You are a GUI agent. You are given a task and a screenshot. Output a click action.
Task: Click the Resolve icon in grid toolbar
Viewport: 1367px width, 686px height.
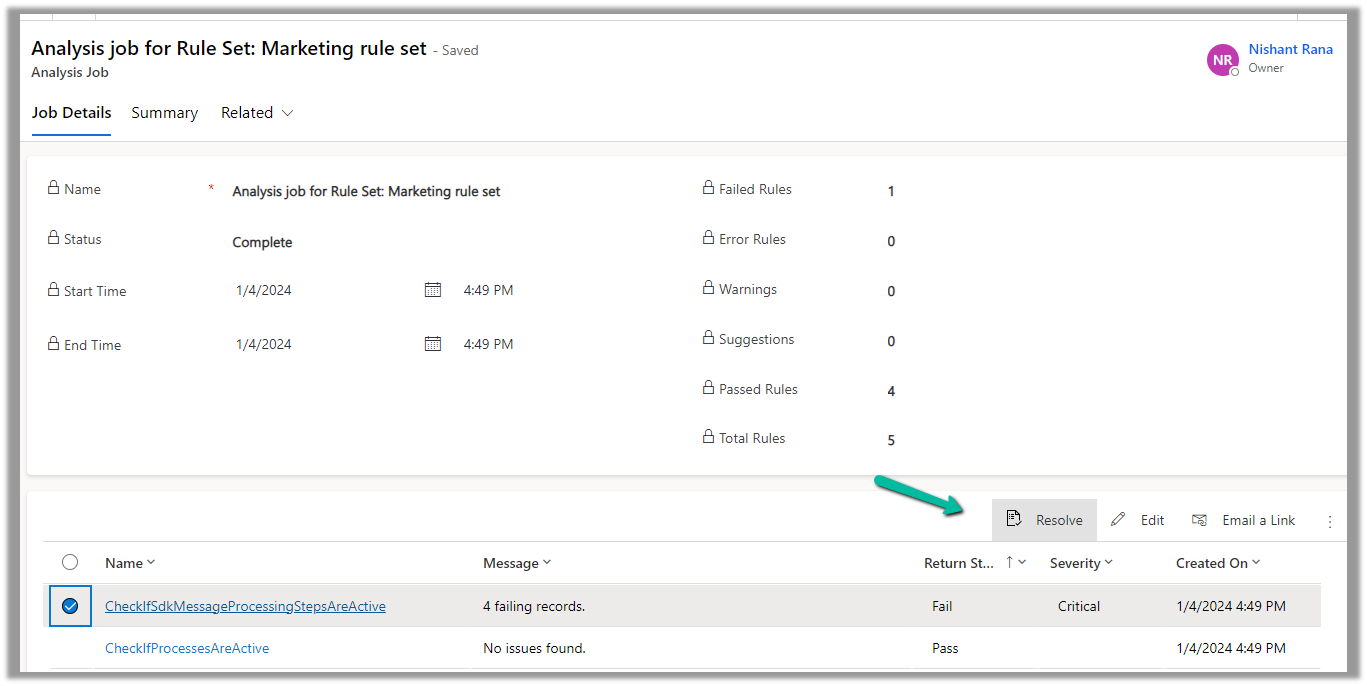pyautogui.click(x=1013, y=519)
